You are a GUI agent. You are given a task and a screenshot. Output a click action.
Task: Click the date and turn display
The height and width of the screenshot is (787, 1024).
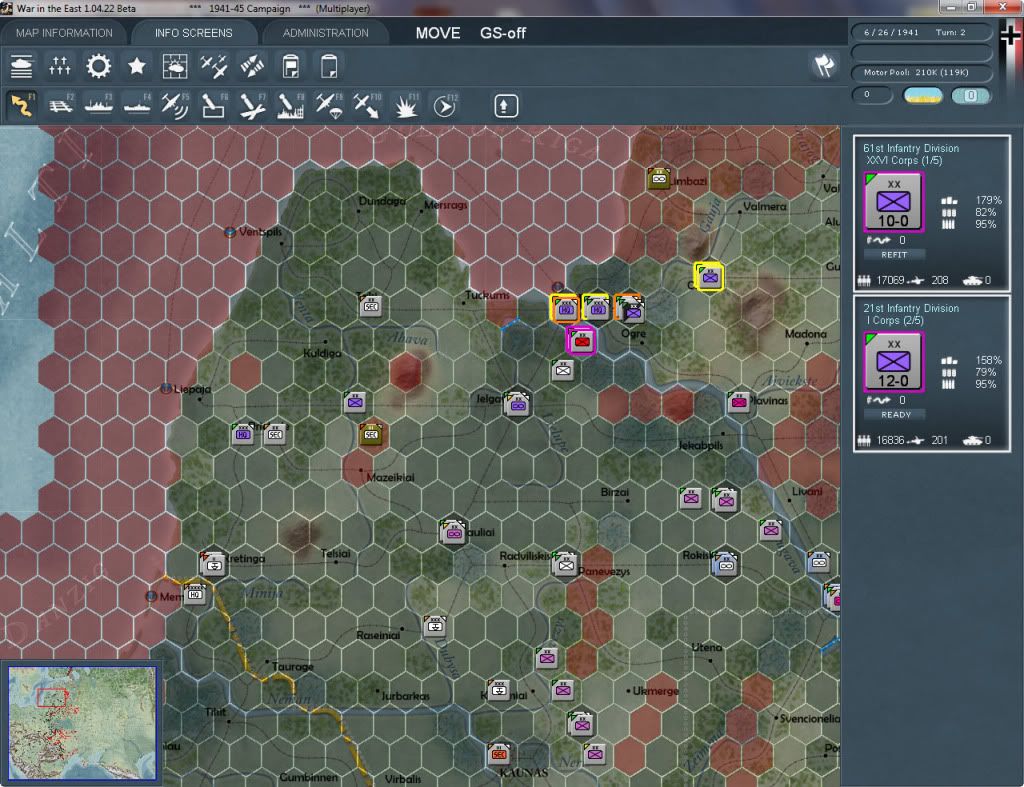(x=921, y=32)
